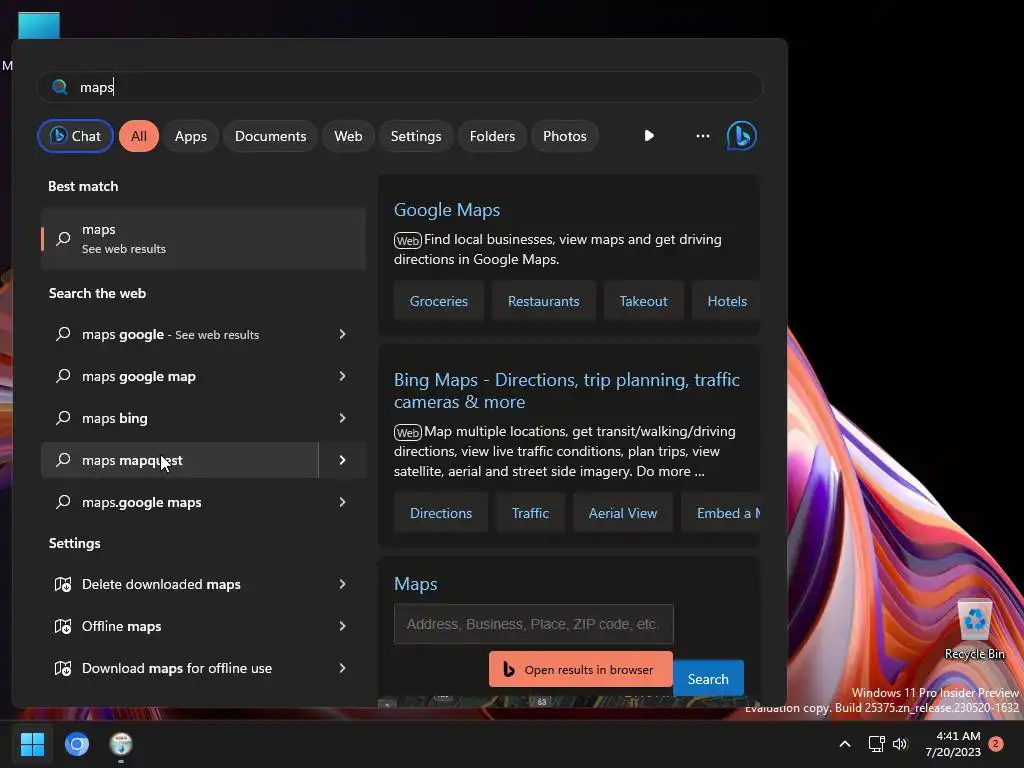Show more filter tabs with play arrow
This screenshot has height=768, width=1024.
click(648, 136)
